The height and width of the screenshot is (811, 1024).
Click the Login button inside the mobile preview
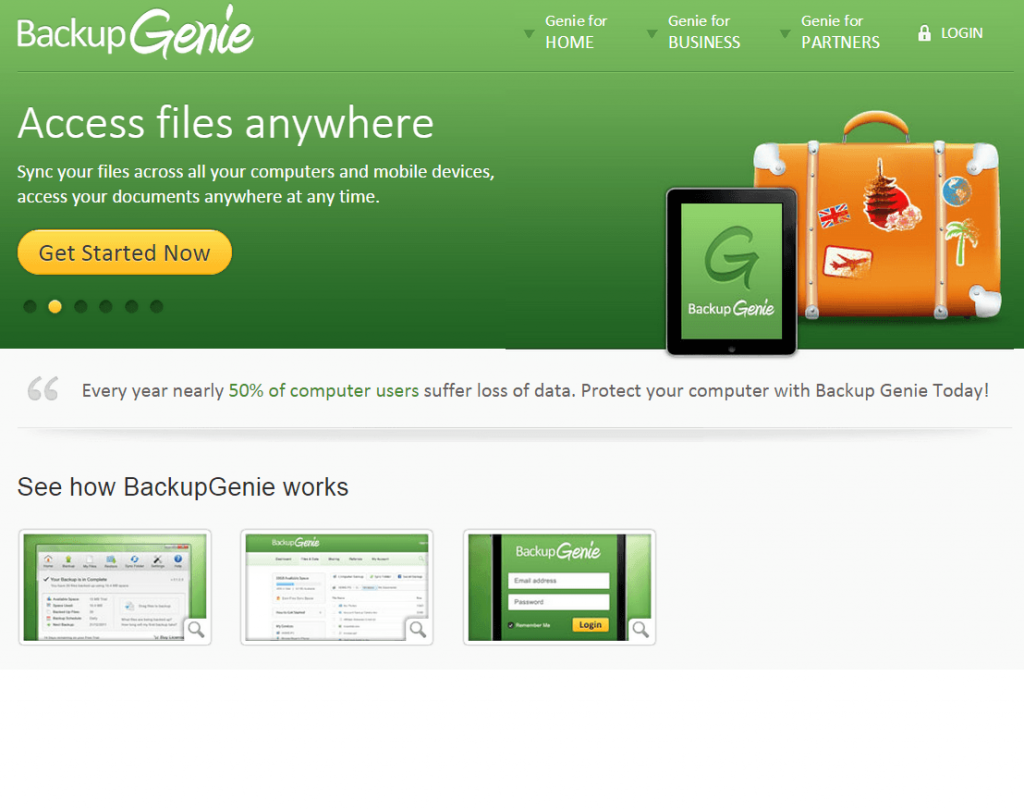pos(590,624)
